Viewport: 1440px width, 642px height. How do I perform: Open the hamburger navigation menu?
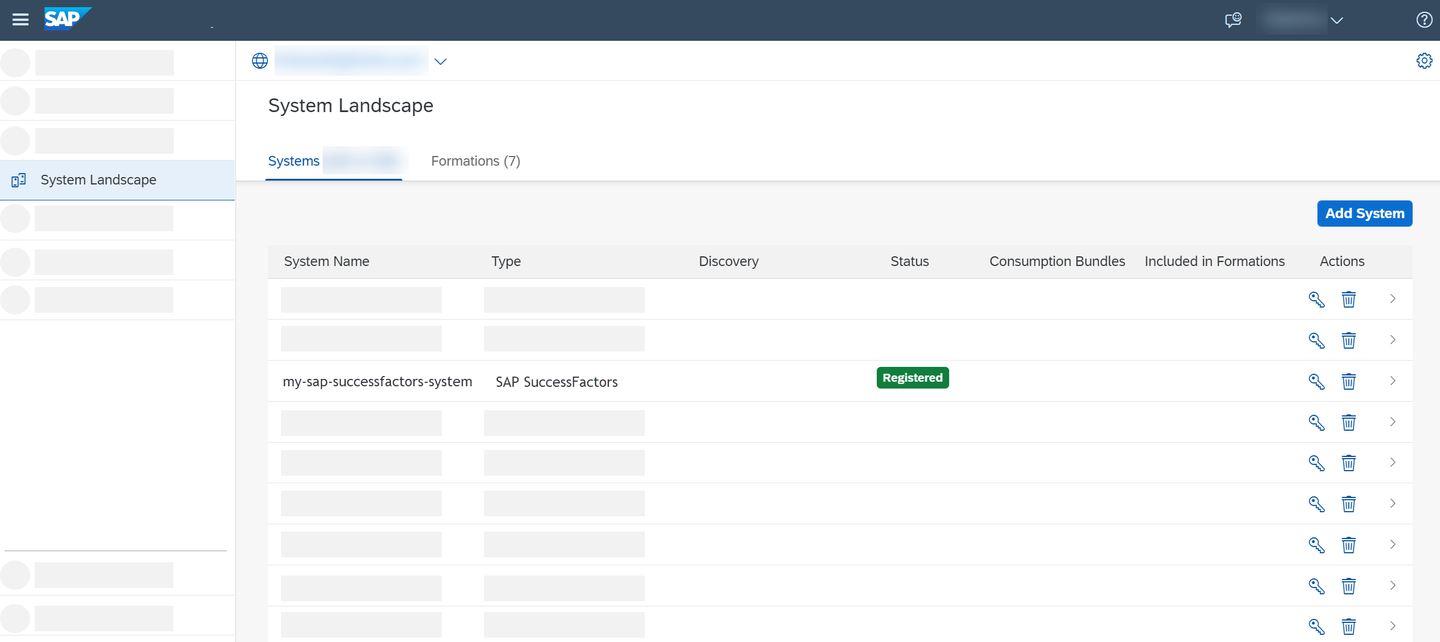pos(20,20)
